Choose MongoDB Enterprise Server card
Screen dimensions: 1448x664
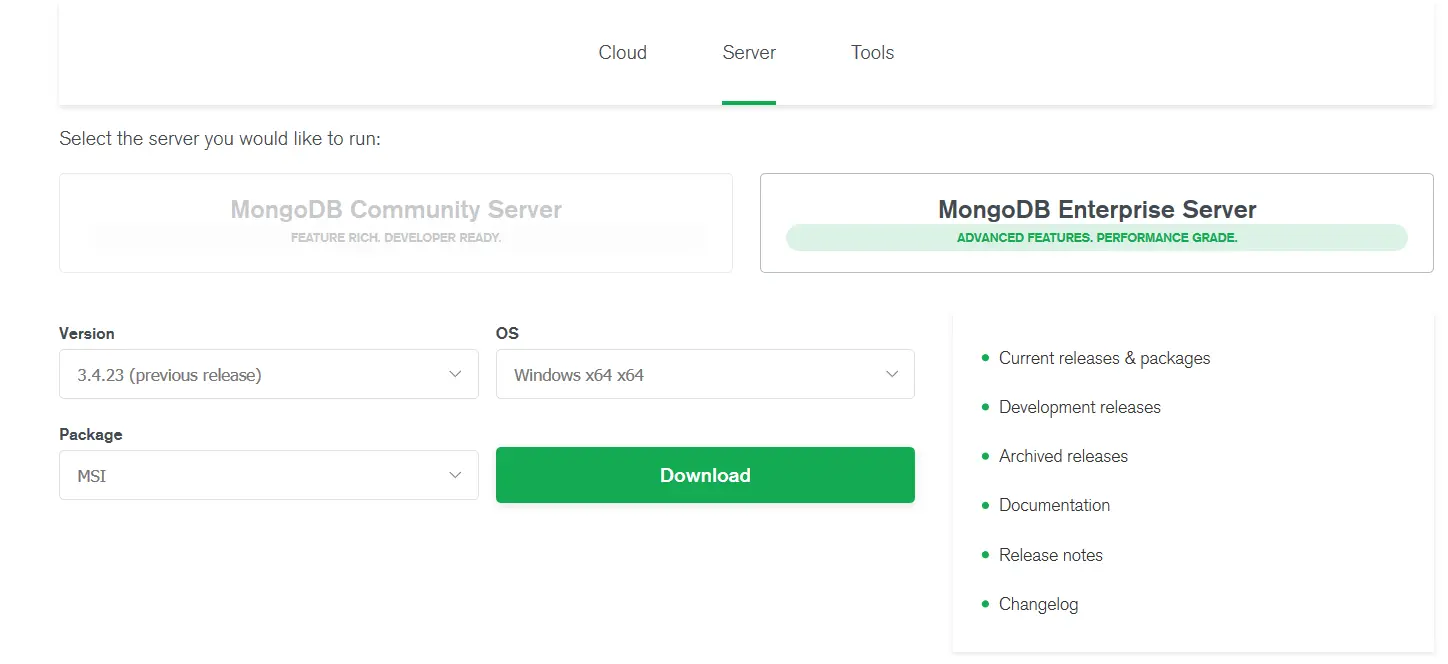1097,223
